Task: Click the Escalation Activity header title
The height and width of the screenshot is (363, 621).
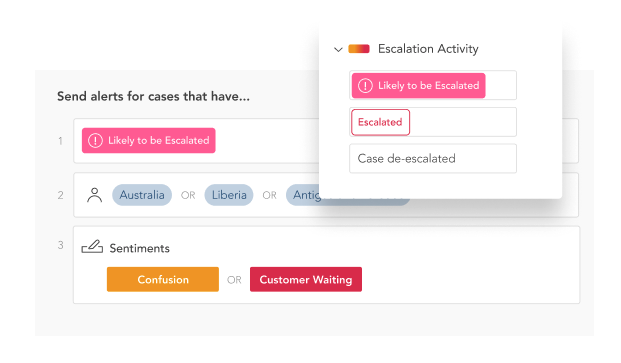Action: tap(428, 49)
